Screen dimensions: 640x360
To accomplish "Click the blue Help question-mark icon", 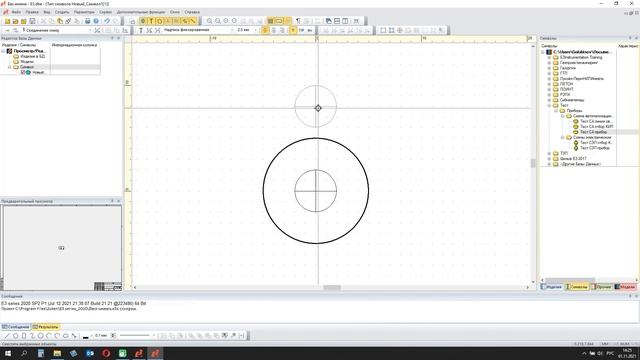I will click(x=96, y=21).
